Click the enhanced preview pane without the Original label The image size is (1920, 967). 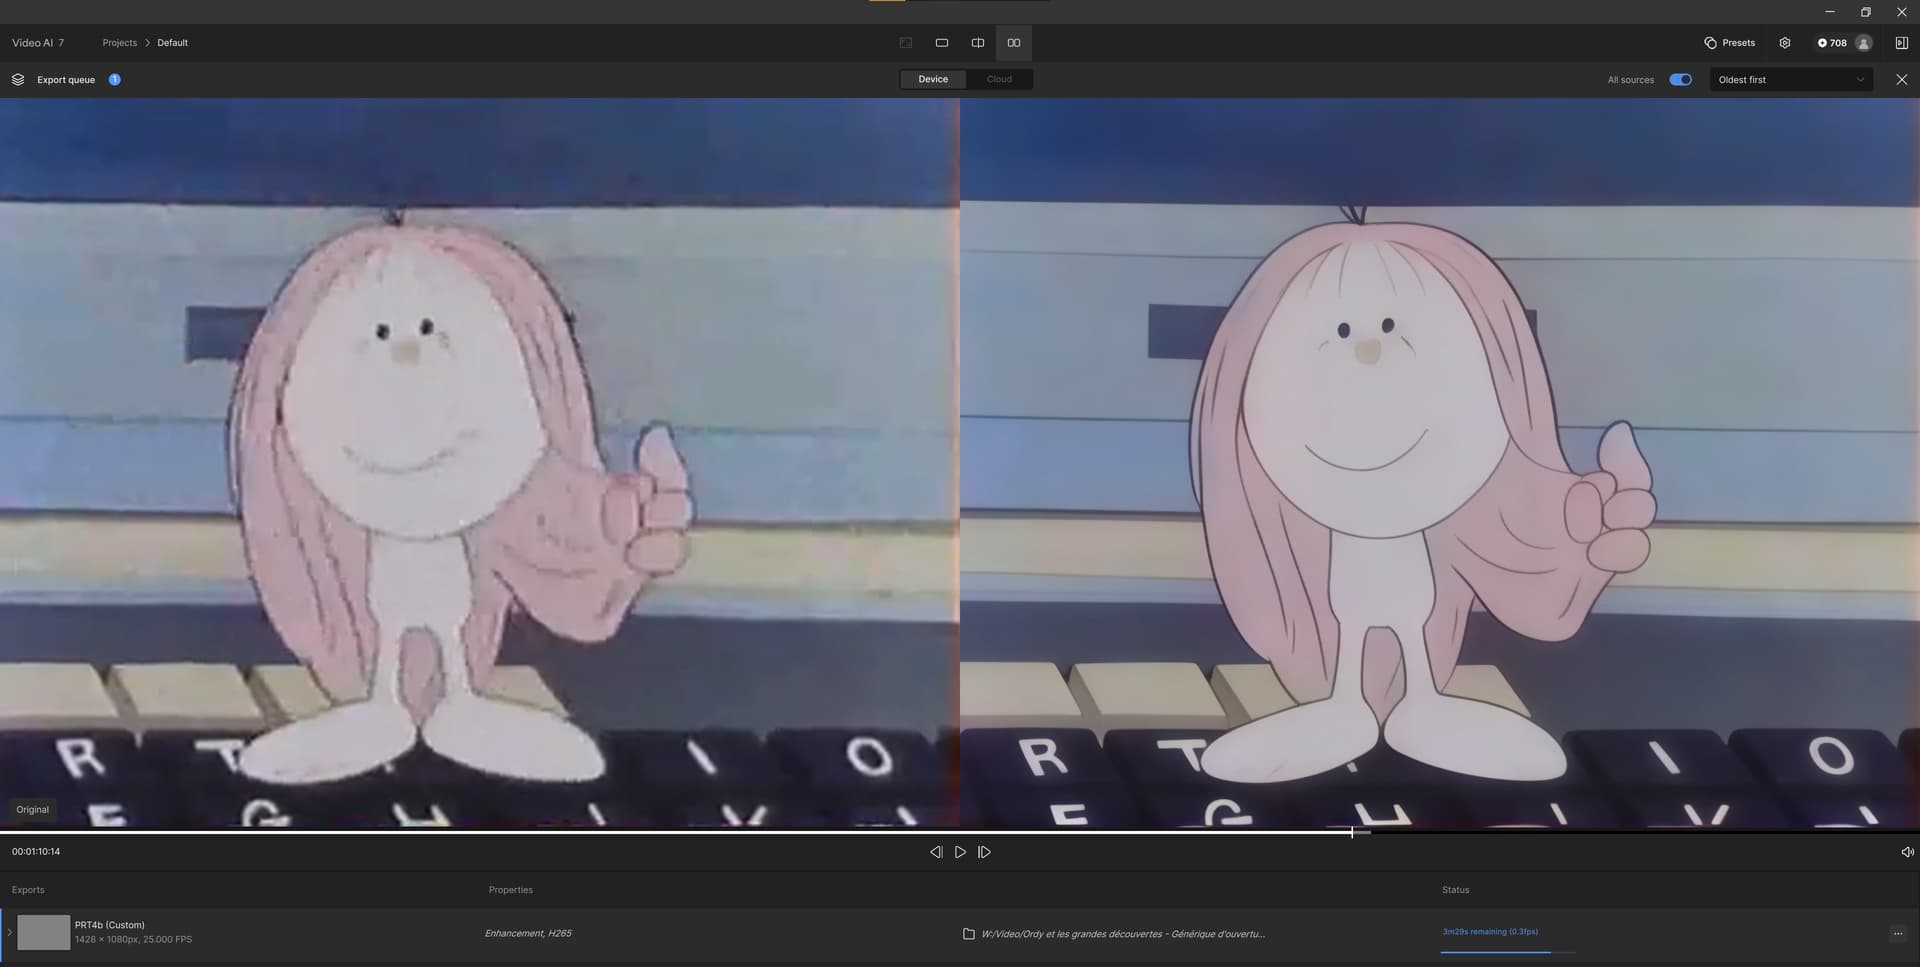tap(1440, 462)
